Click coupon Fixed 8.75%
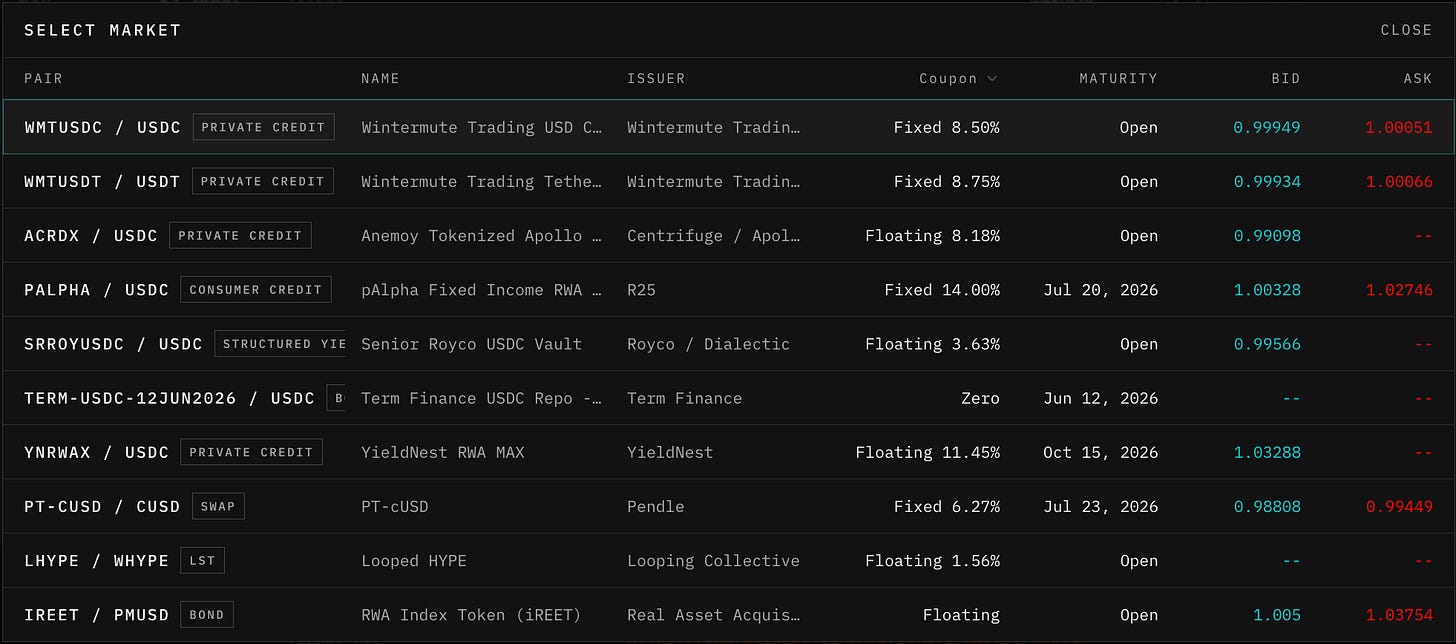 click(947, 181)
